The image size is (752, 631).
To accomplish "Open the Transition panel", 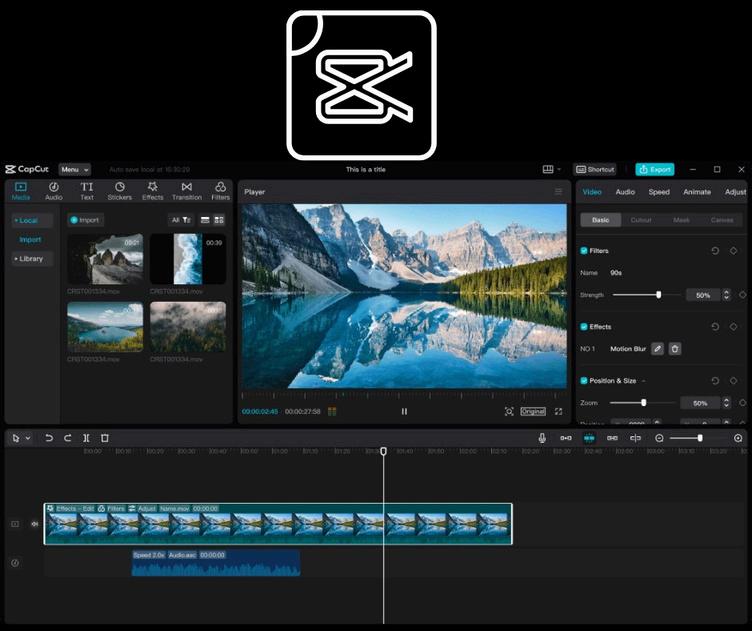I will point(186,190).
